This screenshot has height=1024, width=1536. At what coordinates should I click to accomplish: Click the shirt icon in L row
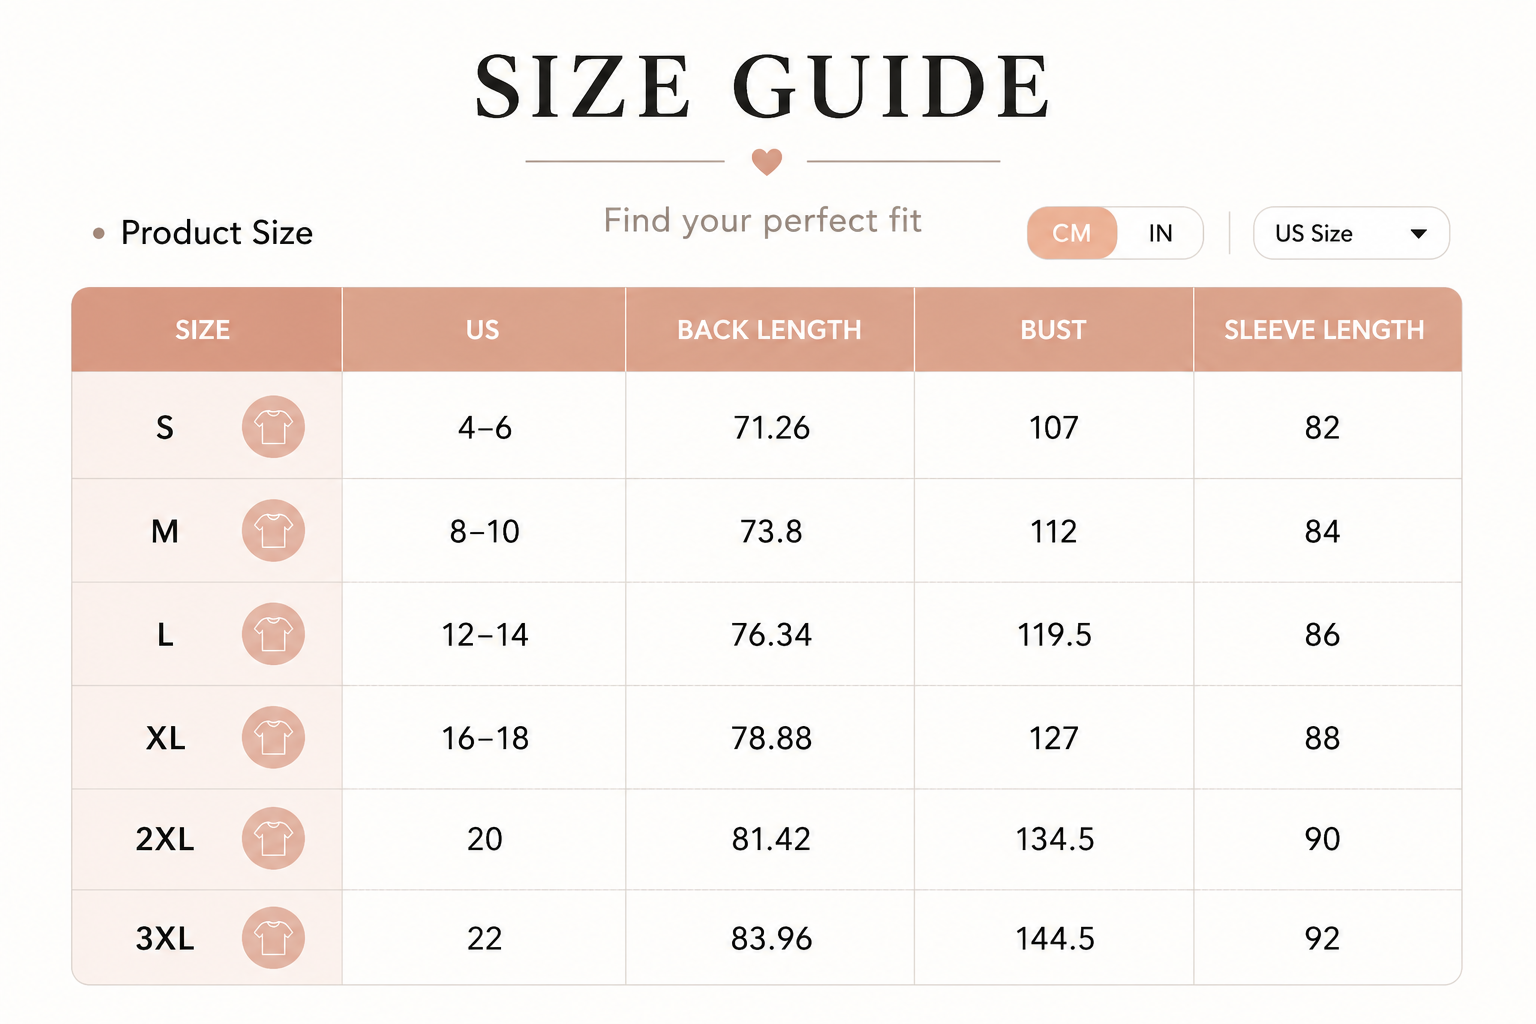273,634
